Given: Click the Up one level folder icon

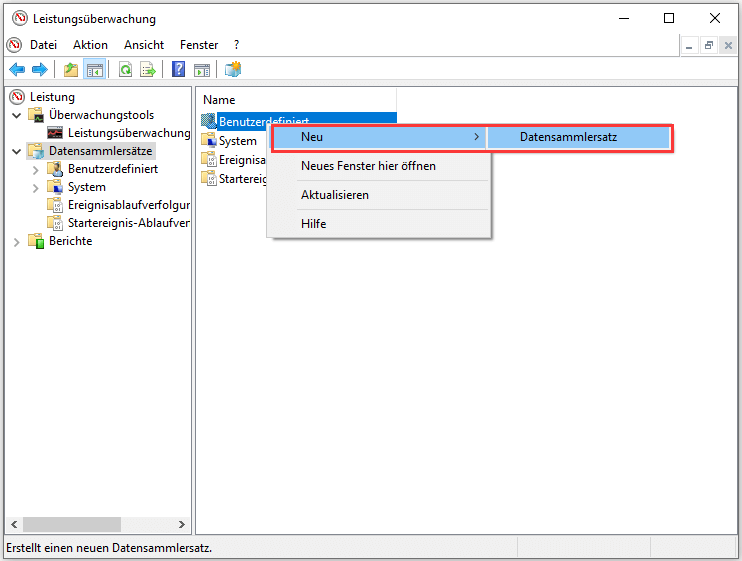Looking at the screenshot, I should (71, 69).
